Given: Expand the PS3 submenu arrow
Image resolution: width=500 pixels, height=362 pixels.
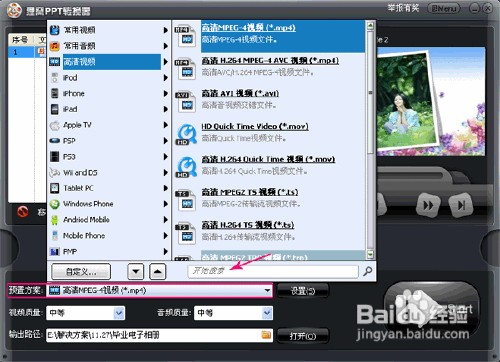Looking at the screenshot, I should coord(166,156).
